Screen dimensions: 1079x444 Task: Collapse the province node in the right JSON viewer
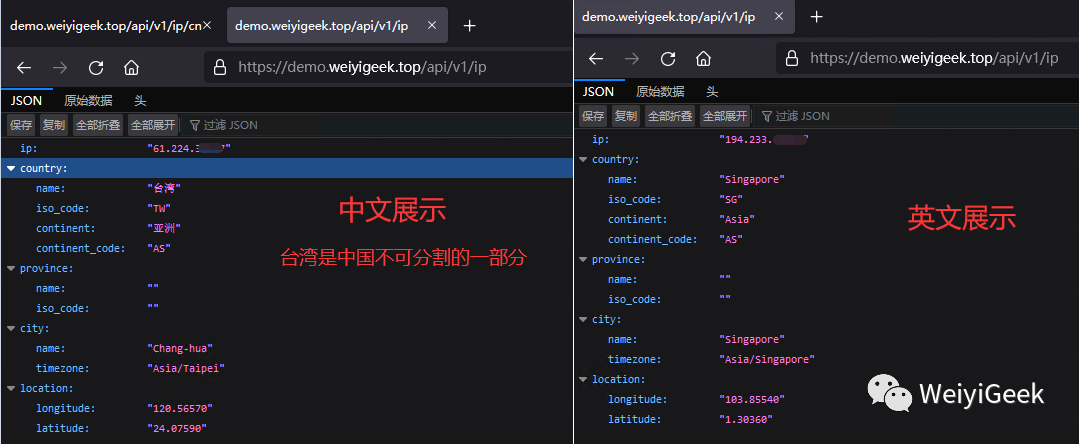click(x=583, y=260)
